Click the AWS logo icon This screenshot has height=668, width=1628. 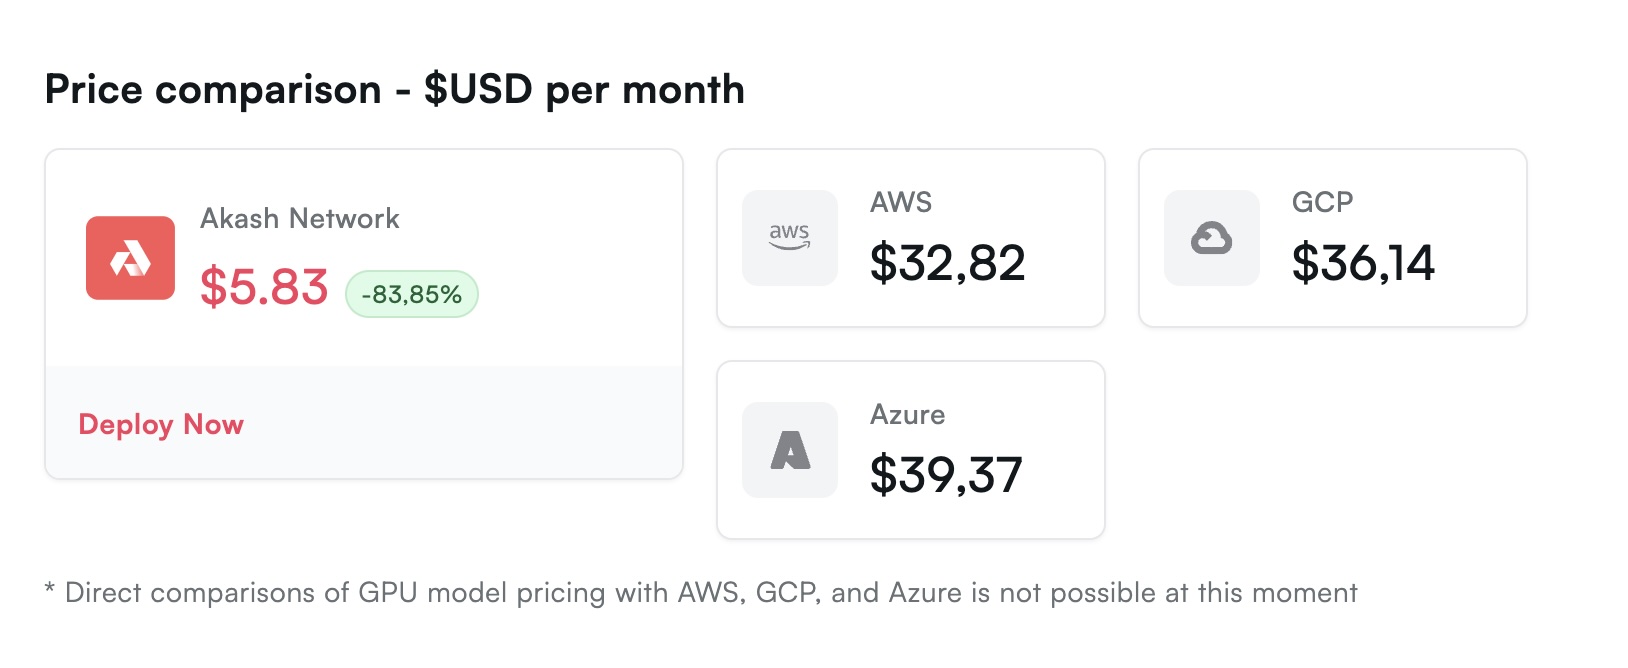tap(790, 238)
